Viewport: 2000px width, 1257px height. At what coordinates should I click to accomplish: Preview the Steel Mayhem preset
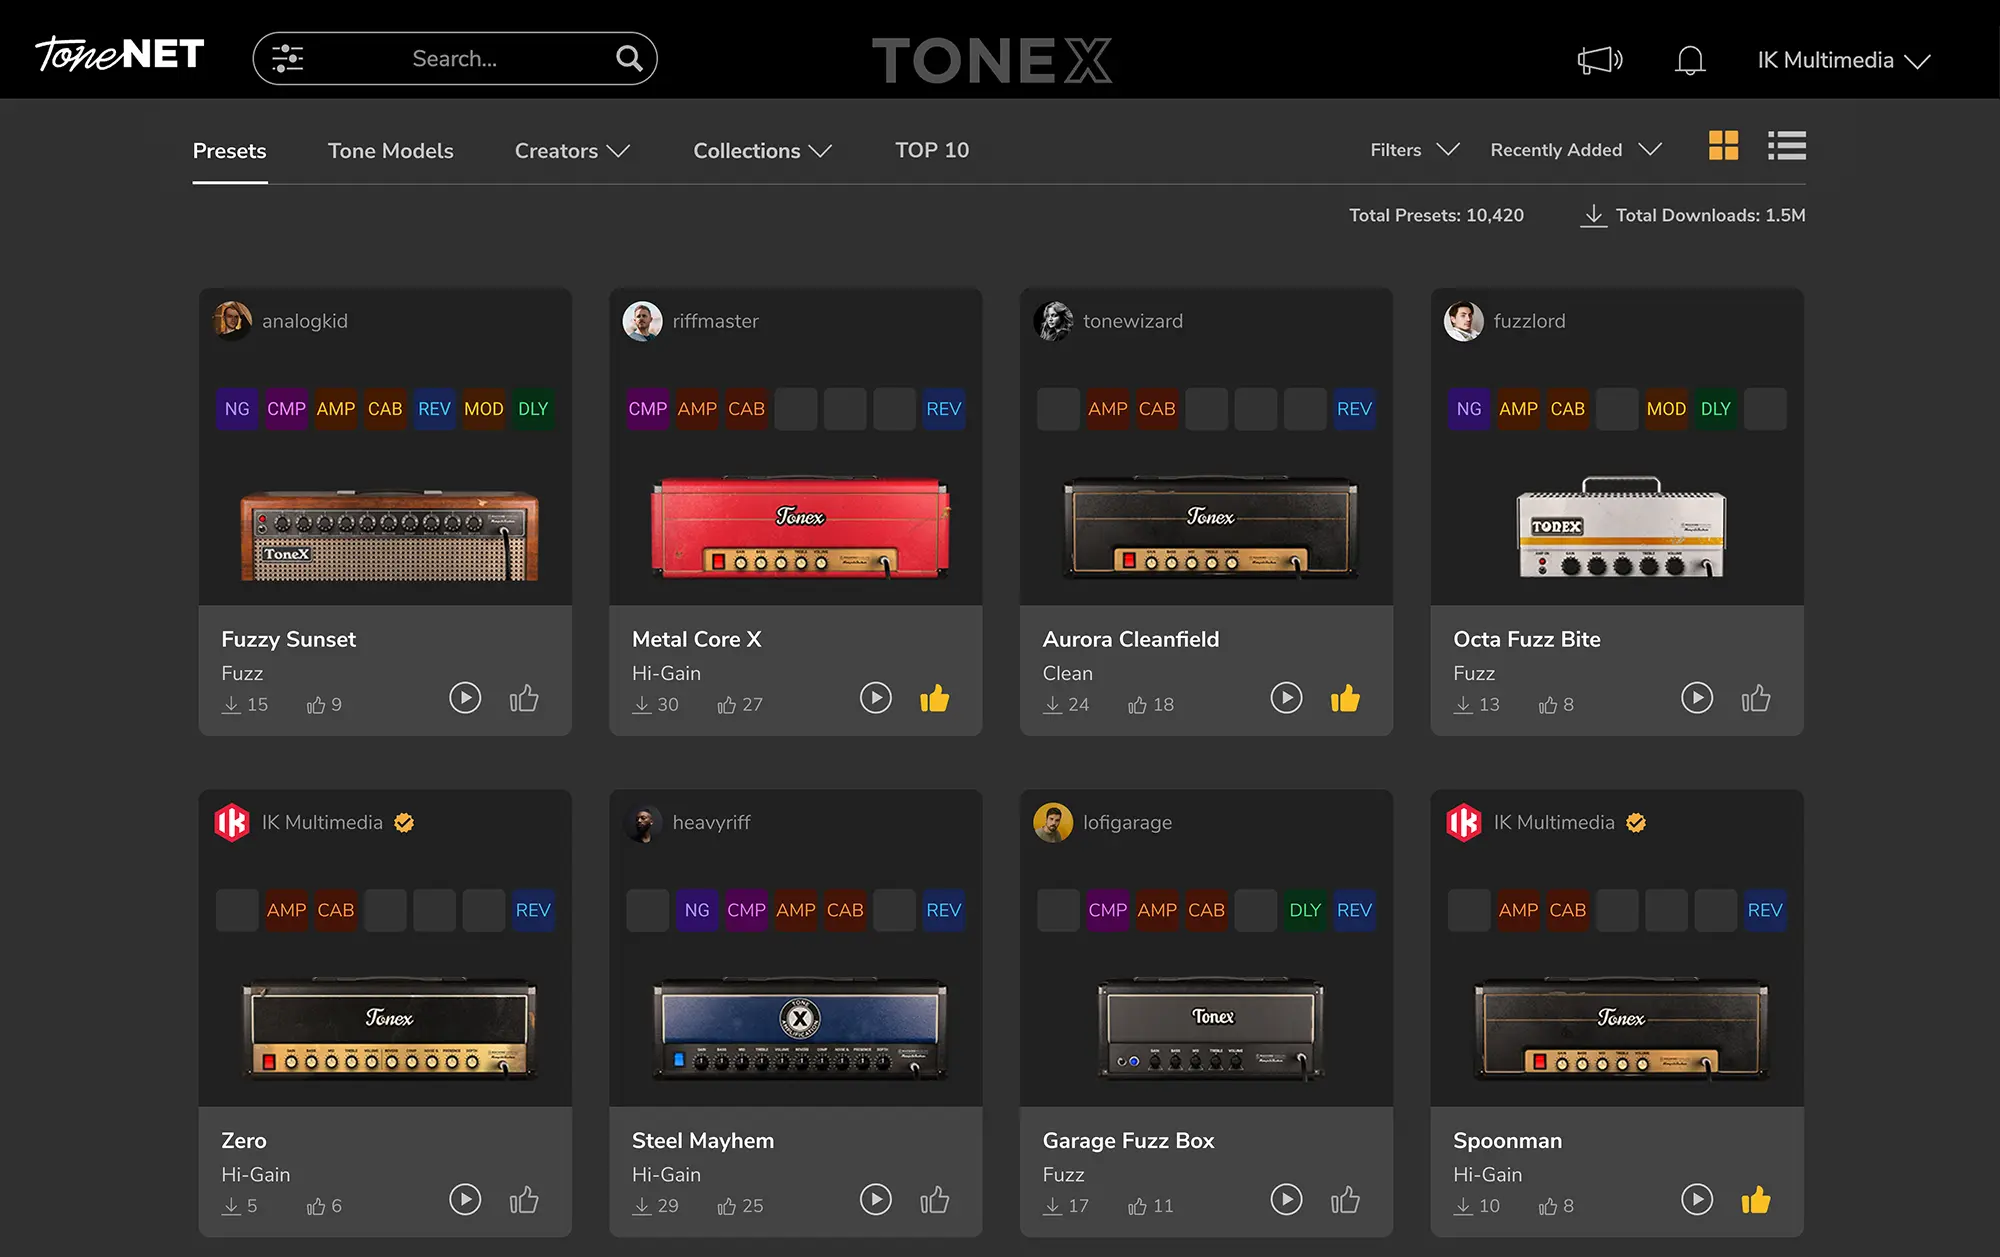[876, 1199]
